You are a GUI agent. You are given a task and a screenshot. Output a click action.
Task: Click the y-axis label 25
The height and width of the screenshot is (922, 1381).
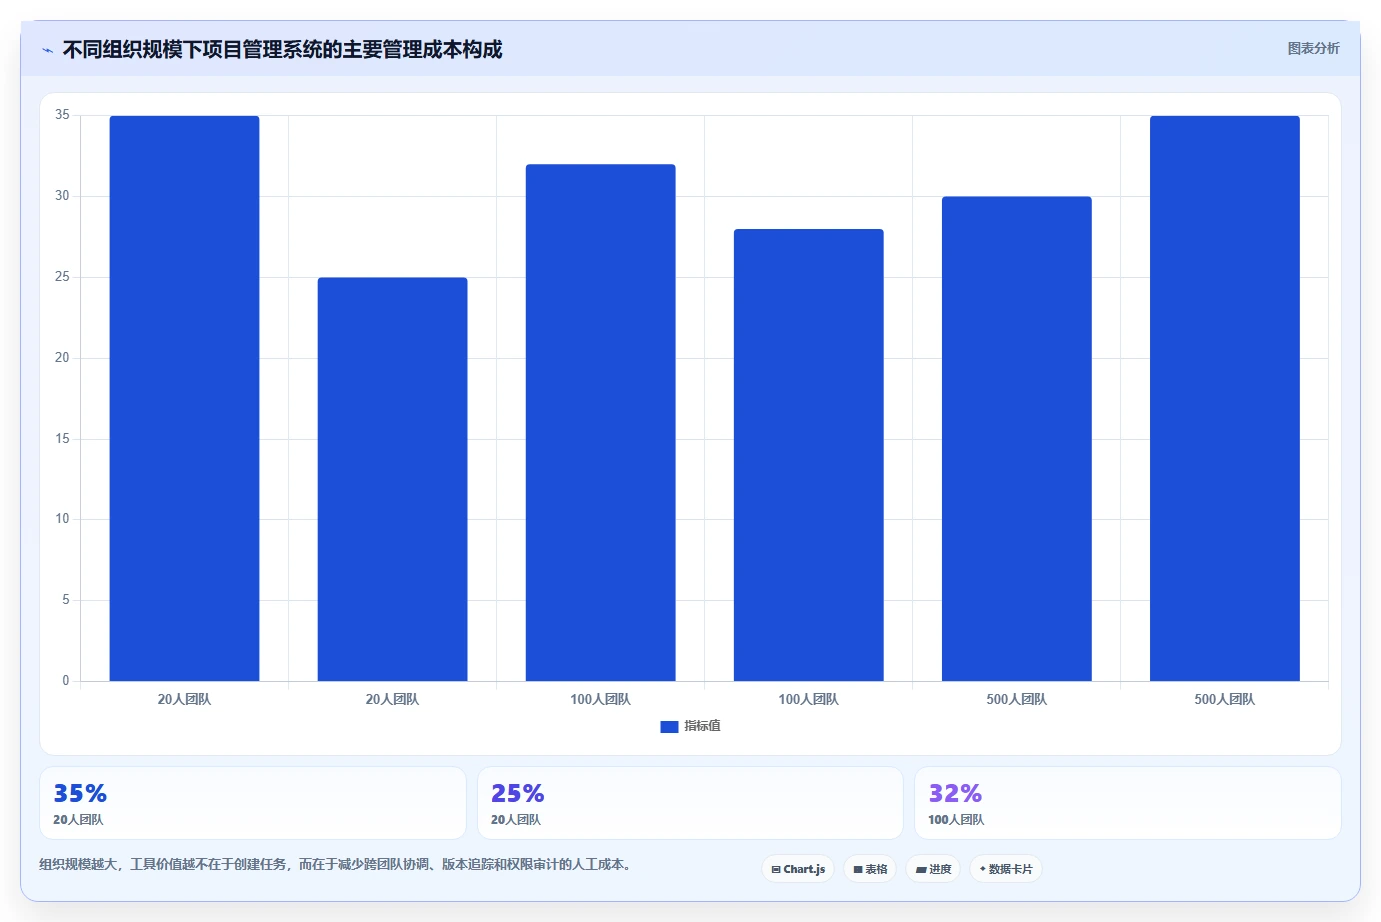(x=62, y=277)
